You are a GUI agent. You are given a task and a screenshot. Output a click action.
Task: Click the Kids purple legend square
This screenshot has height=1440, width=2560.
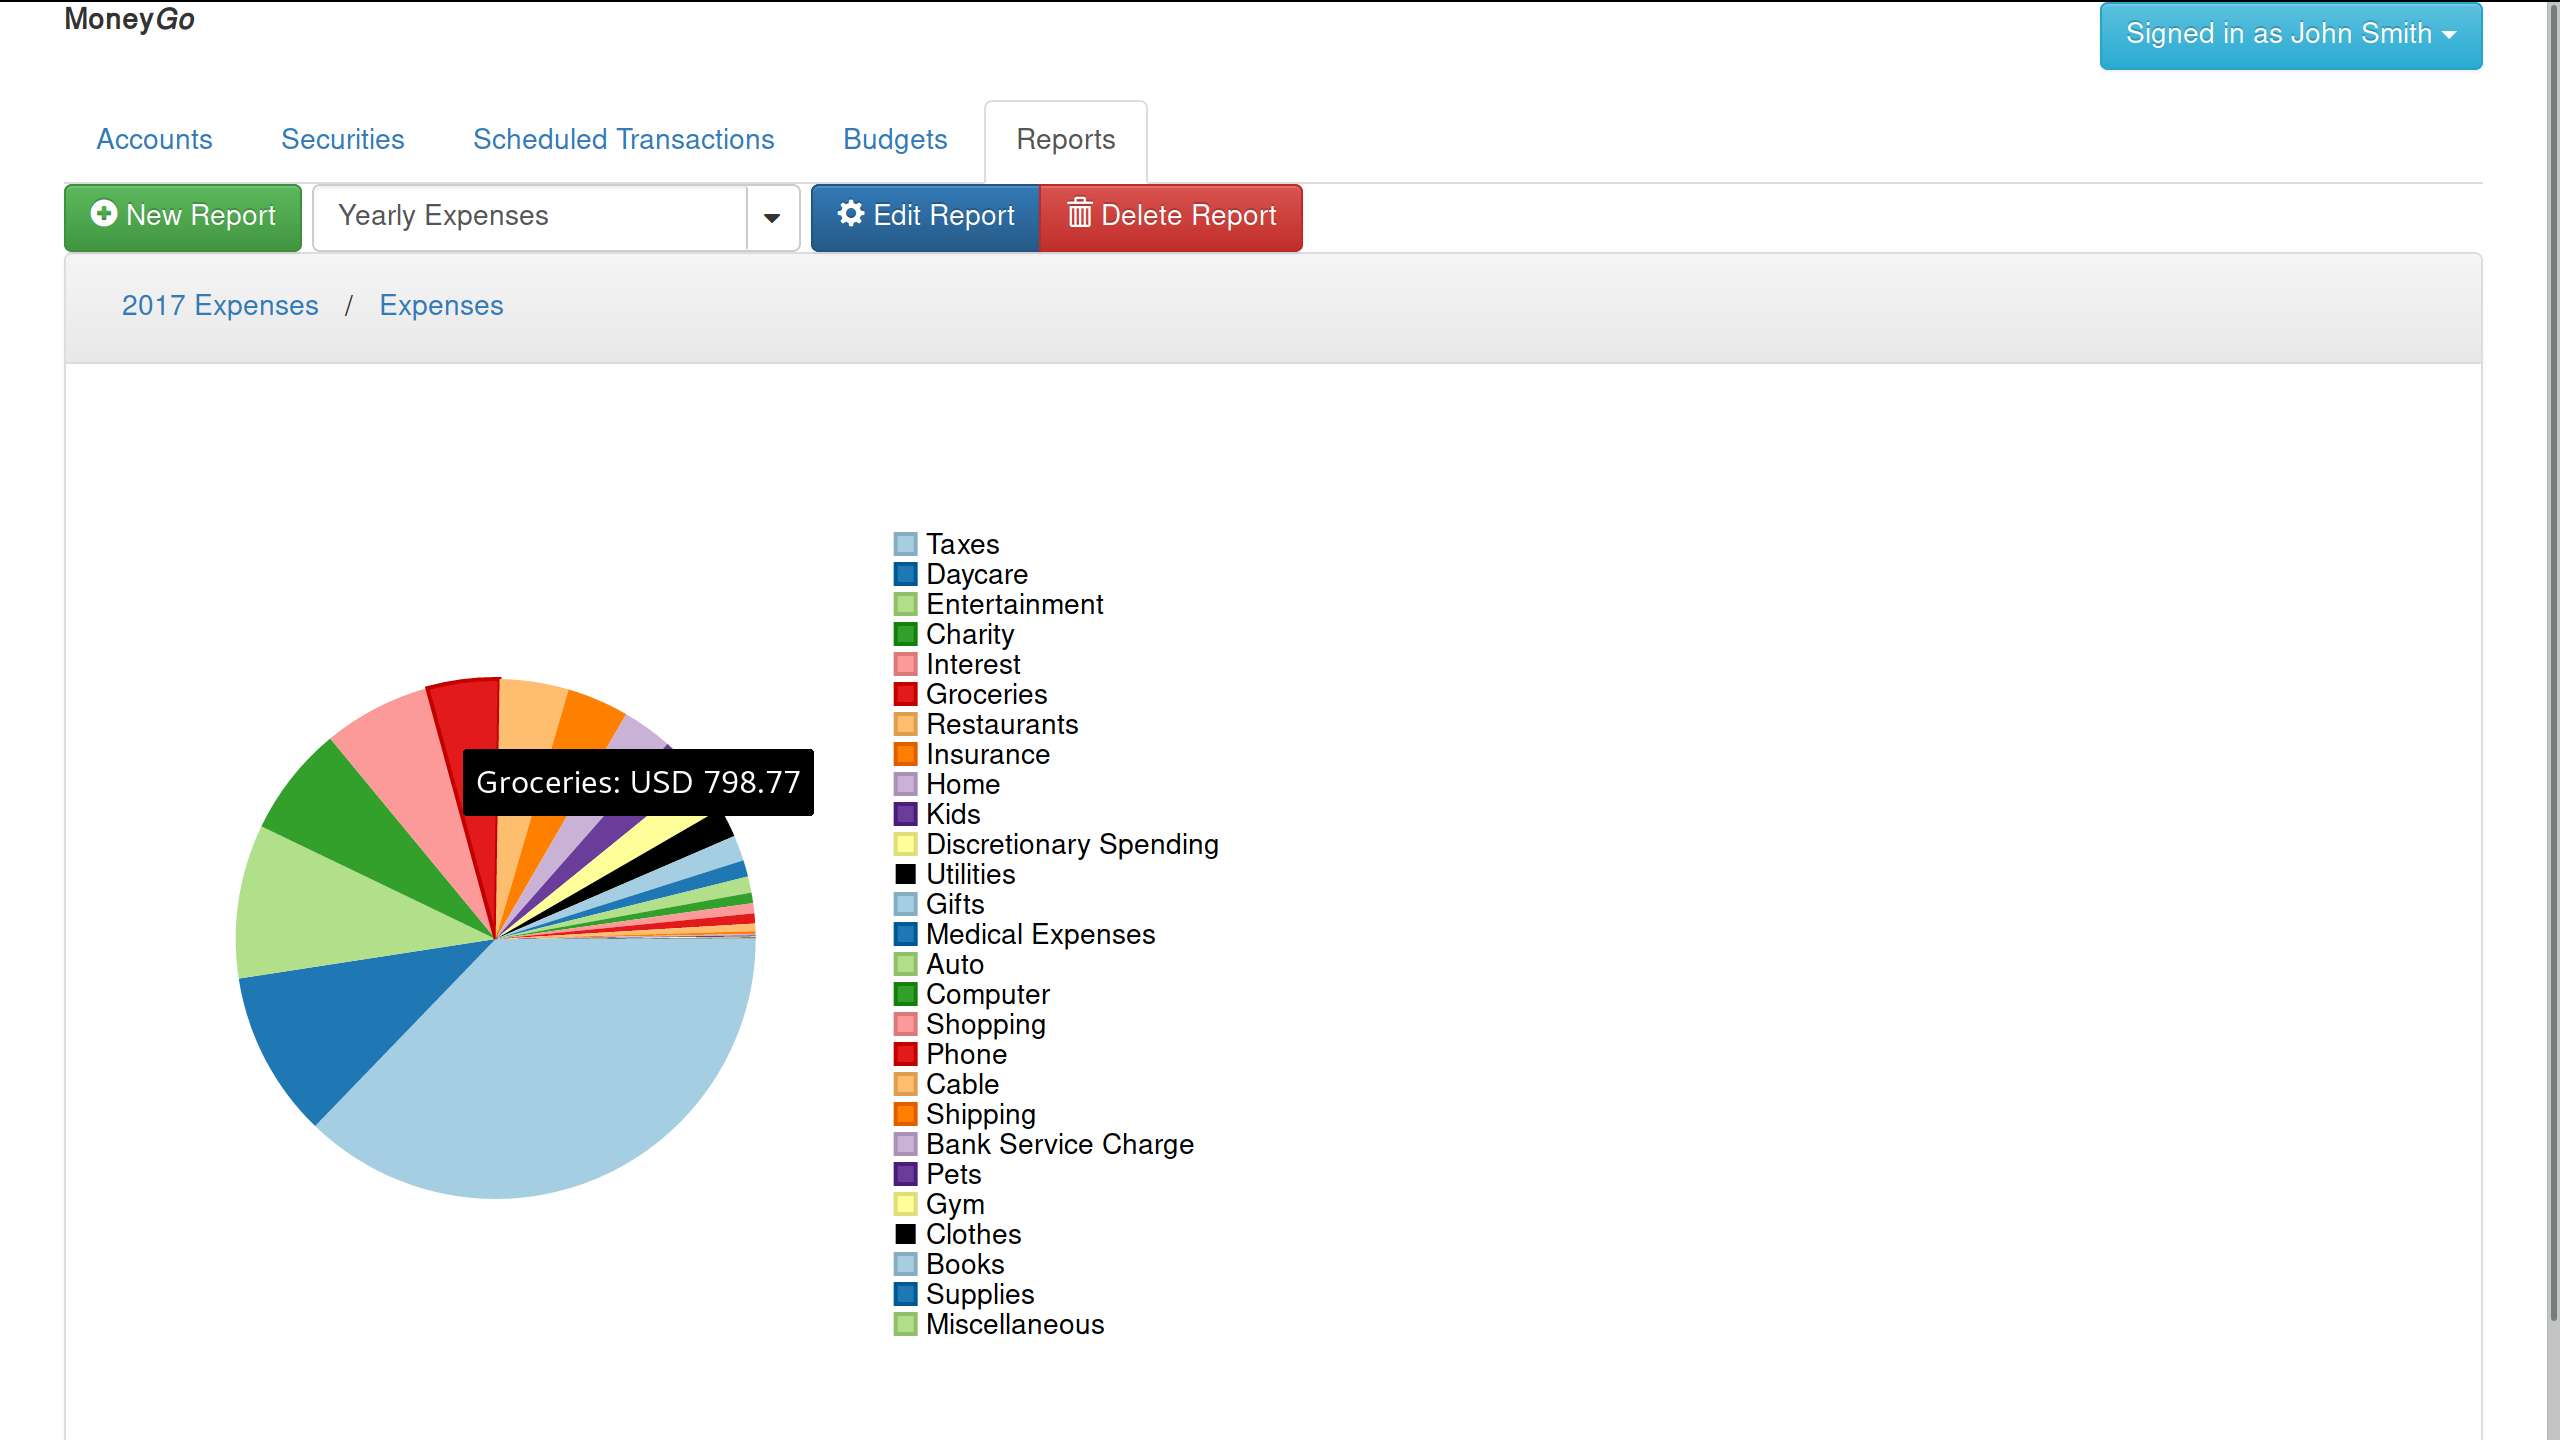[x=905, y=814]
